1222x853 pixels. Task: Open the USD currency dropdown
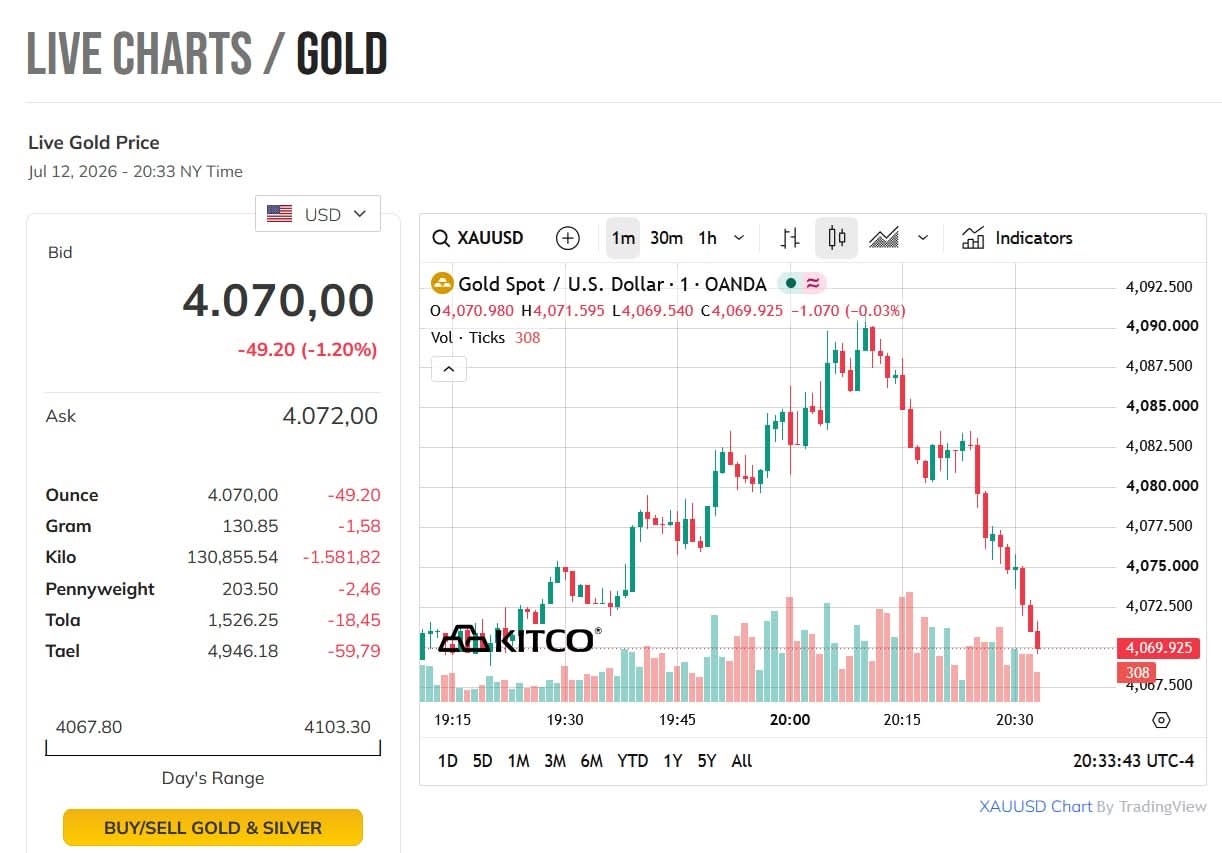pos(318,214)
